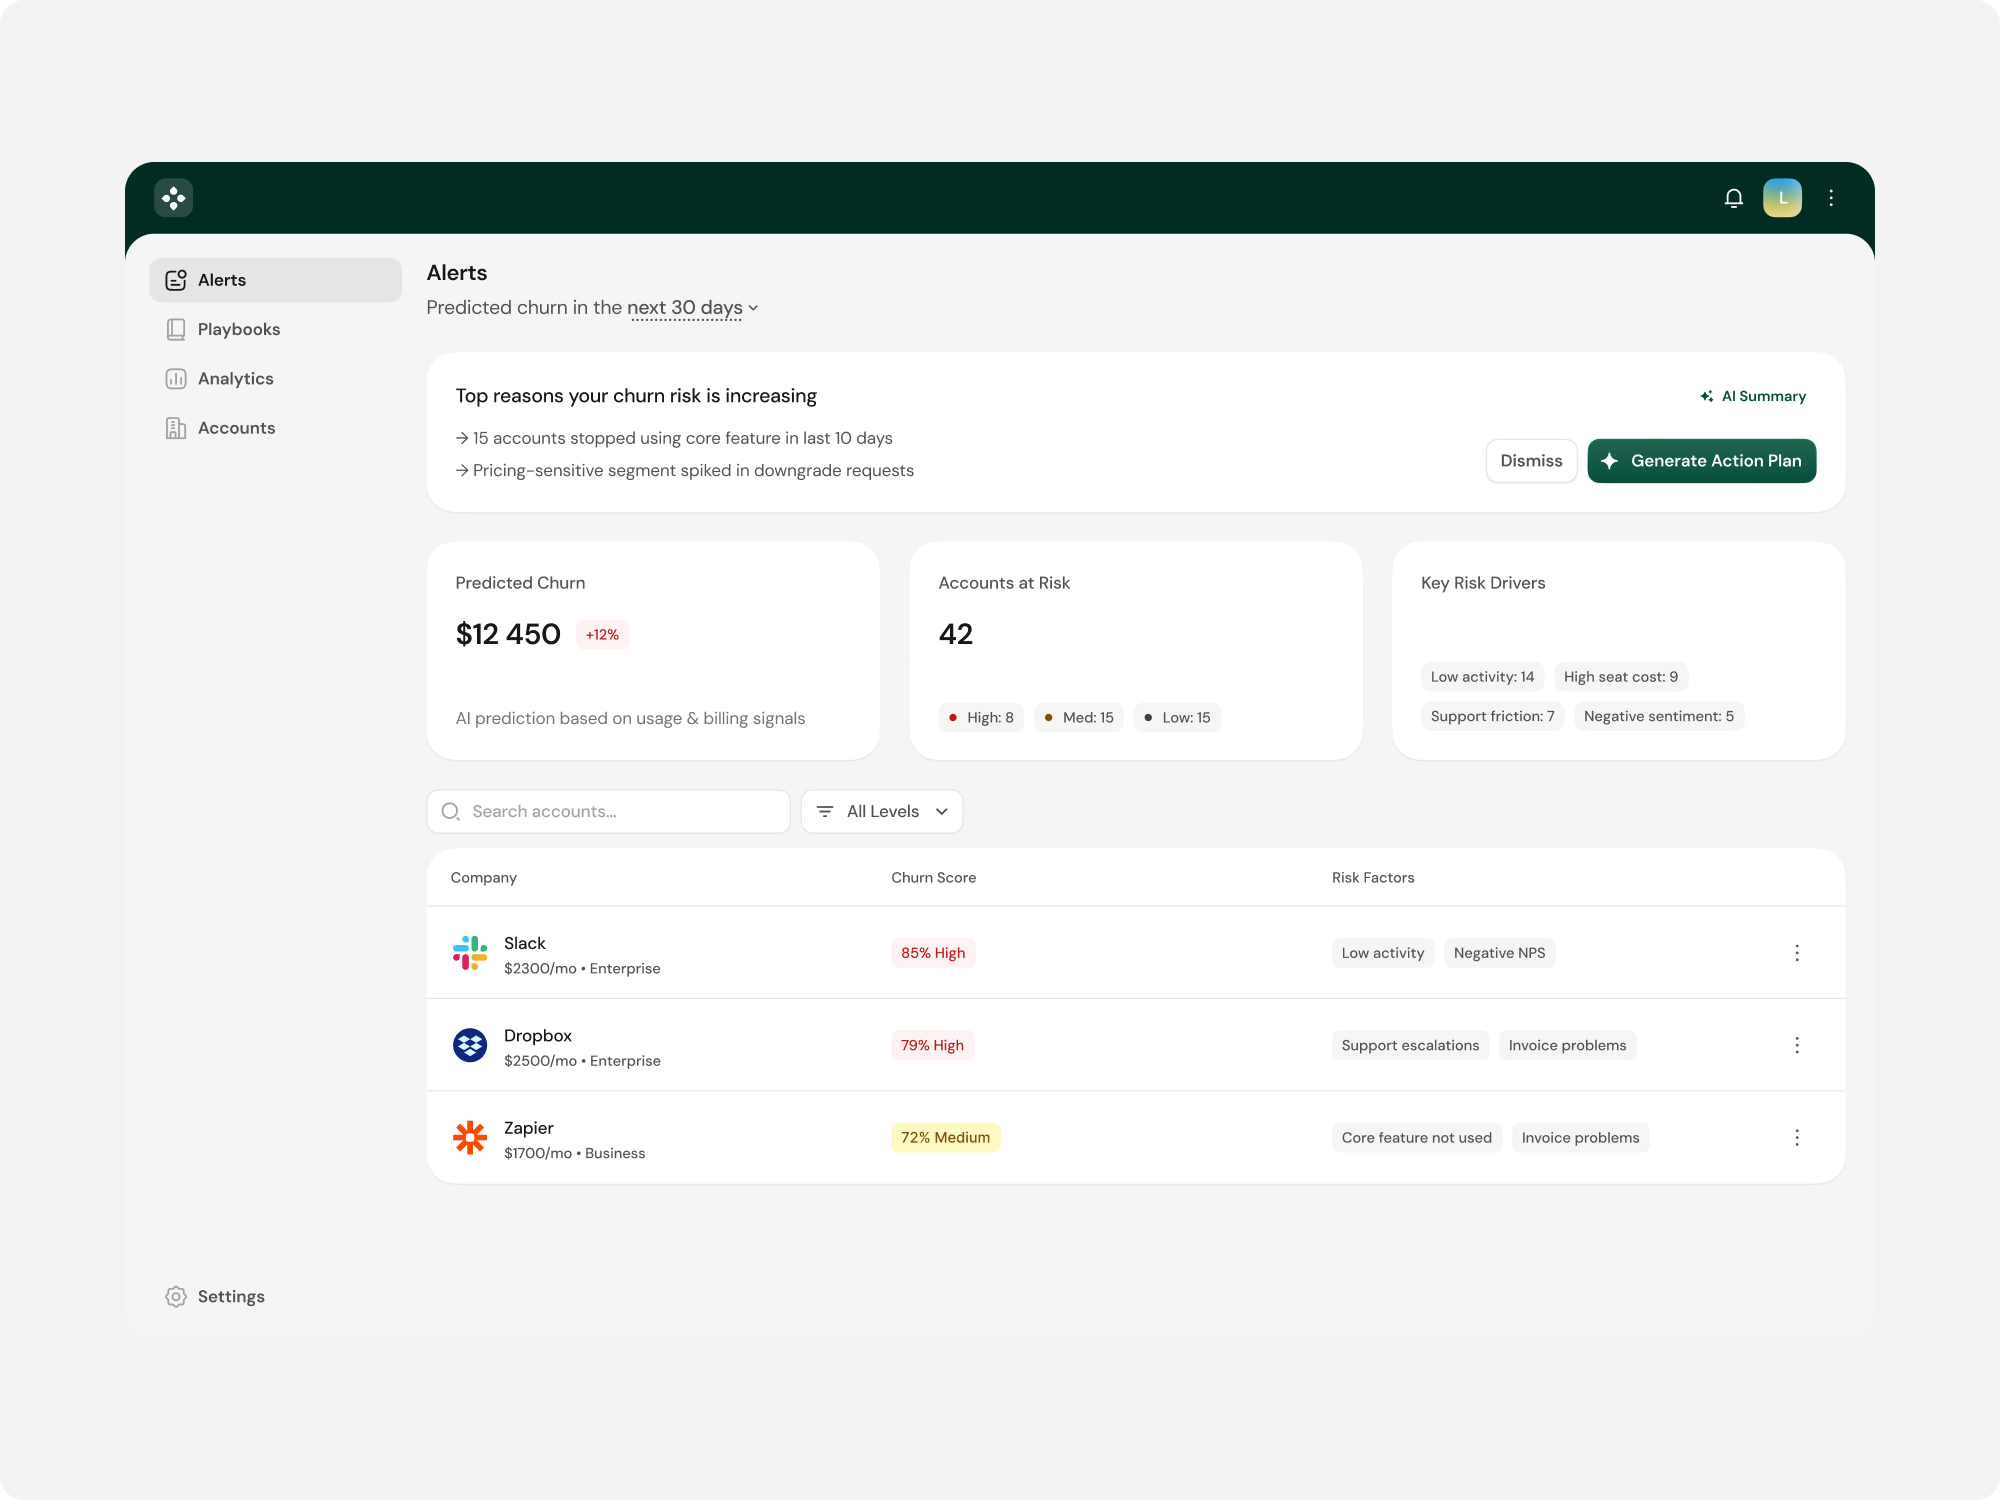Click the Churn Score column header
The height and width of the screenshot is (1500, 2000).
point(934,877)
